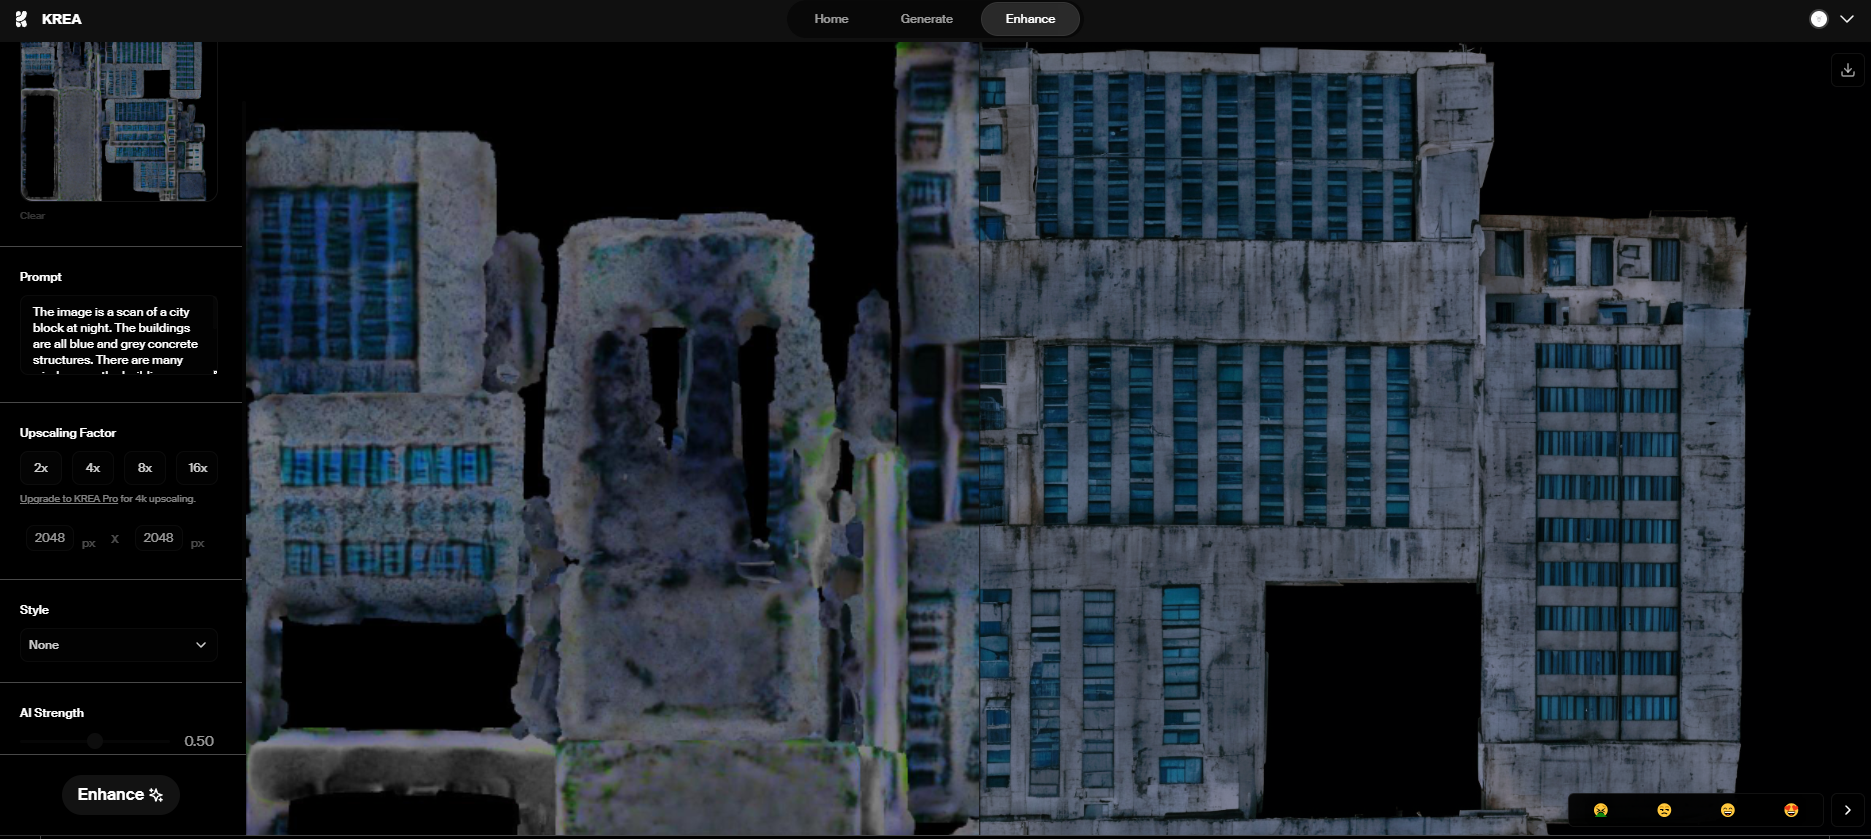Click the KREA logo icon
This screenshot has height=839, width=1871.
pyautogui.click(x=22, y=19)
